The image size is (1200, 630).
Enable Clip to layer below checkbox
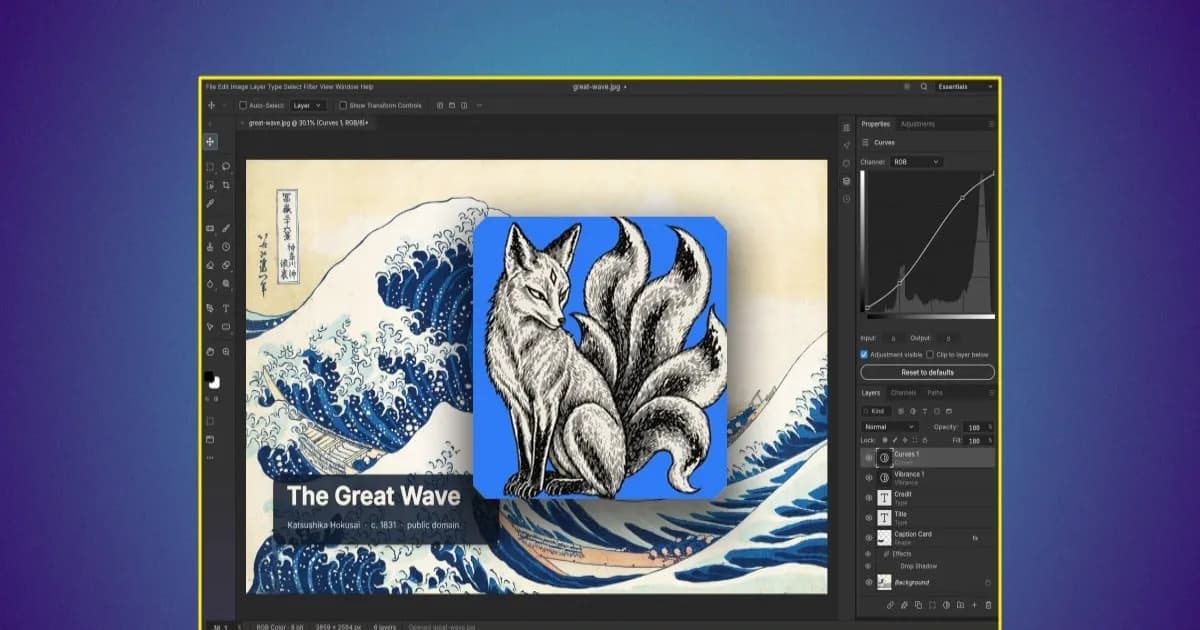tap(930, 354)
